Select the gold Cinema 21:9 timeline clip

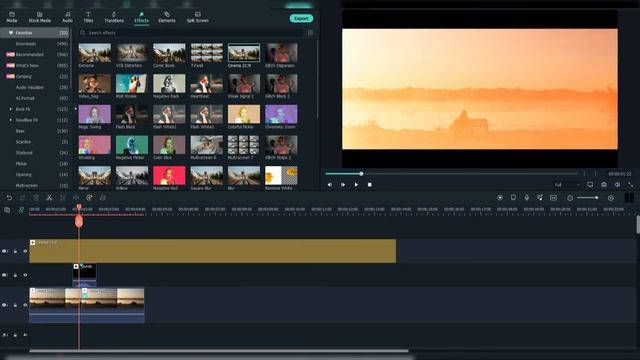coord(212,251)
